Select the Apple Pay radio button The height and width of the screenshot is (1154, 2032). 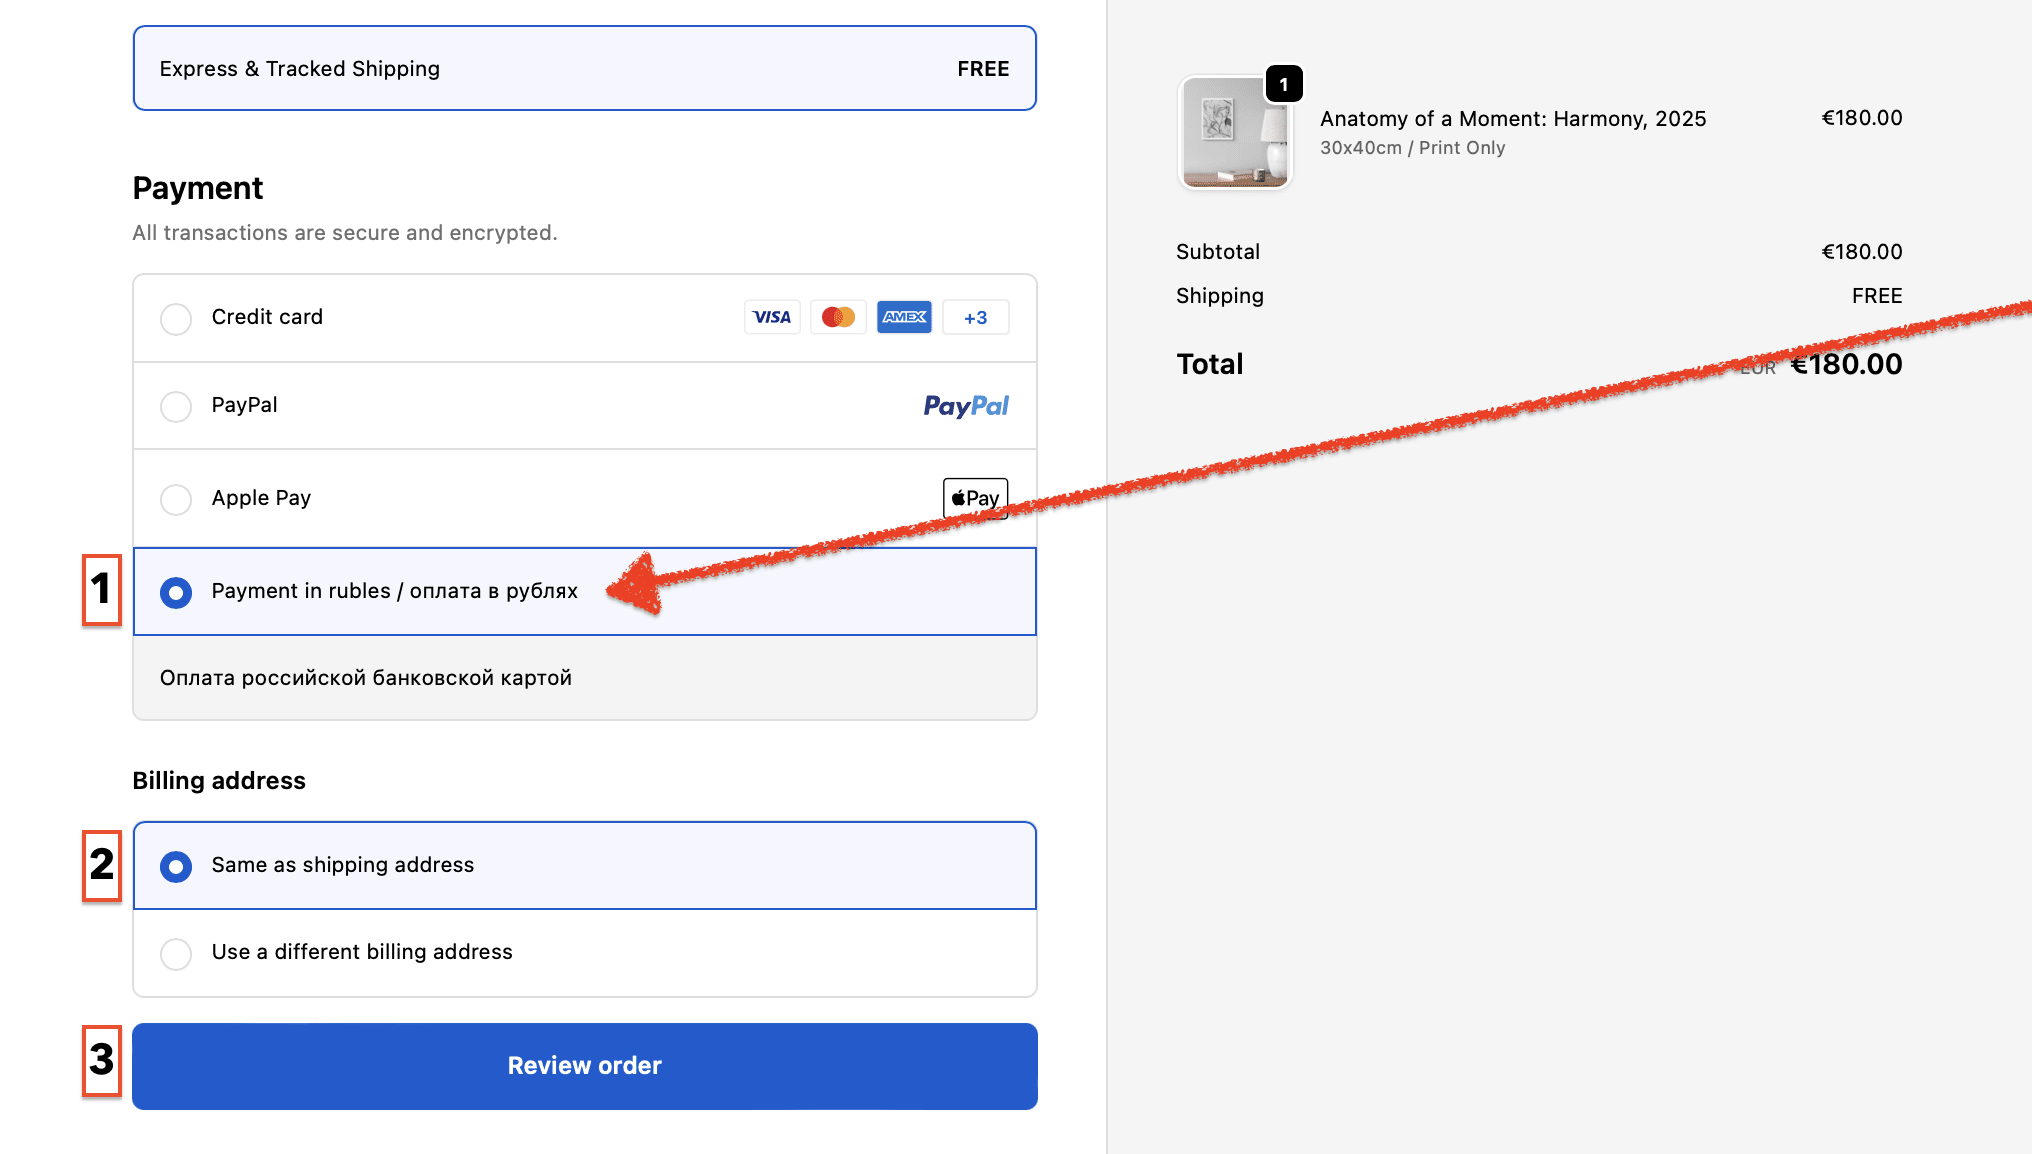click(x=176, y=499)
